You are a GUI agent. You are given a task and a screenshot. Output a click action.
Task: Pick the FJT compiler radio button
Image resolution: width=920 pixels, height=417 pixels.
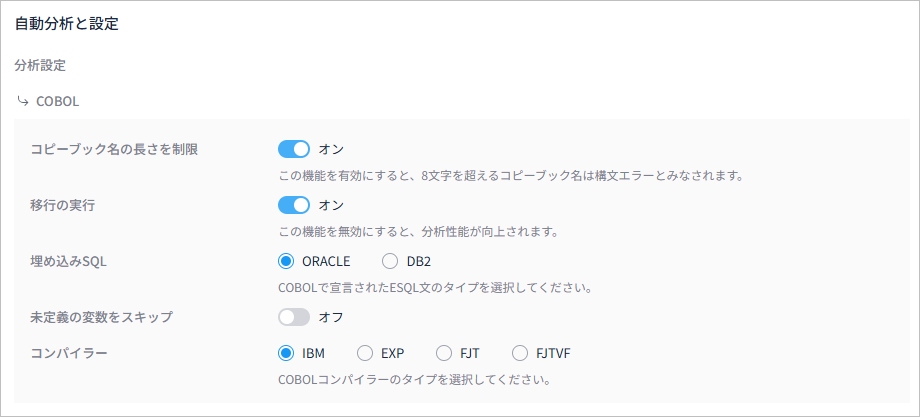coord(444,353)
